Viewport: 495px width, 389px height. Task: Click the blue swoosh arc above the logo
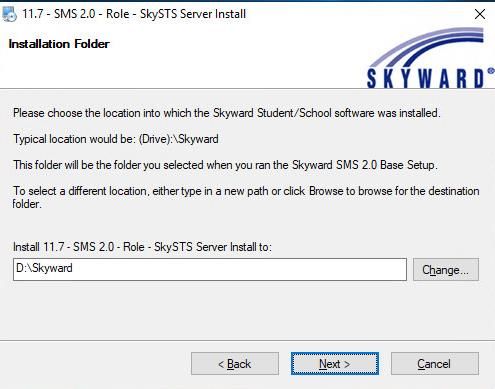coord(427,46)
